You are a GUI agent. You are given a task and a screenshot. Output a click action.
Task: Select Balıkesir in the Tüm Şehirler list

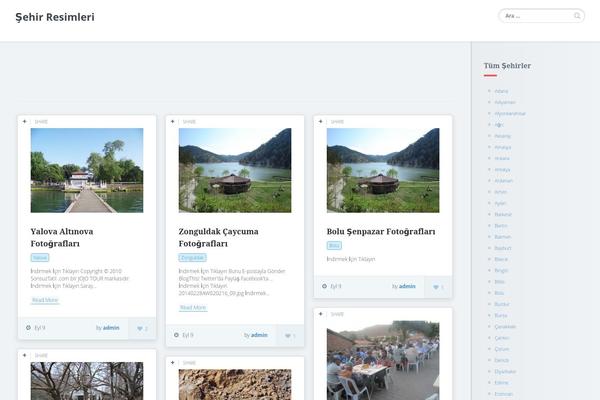[x=503, y=214]
